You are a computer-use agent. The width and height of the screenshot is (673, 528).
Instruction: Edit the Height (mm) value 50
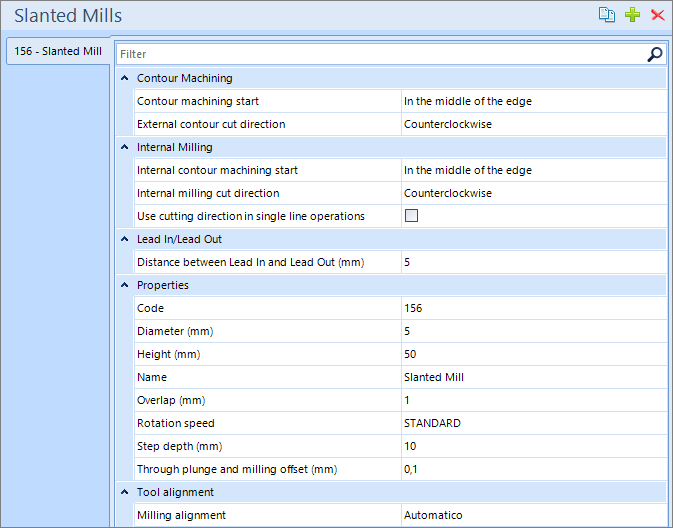(534, 354)
